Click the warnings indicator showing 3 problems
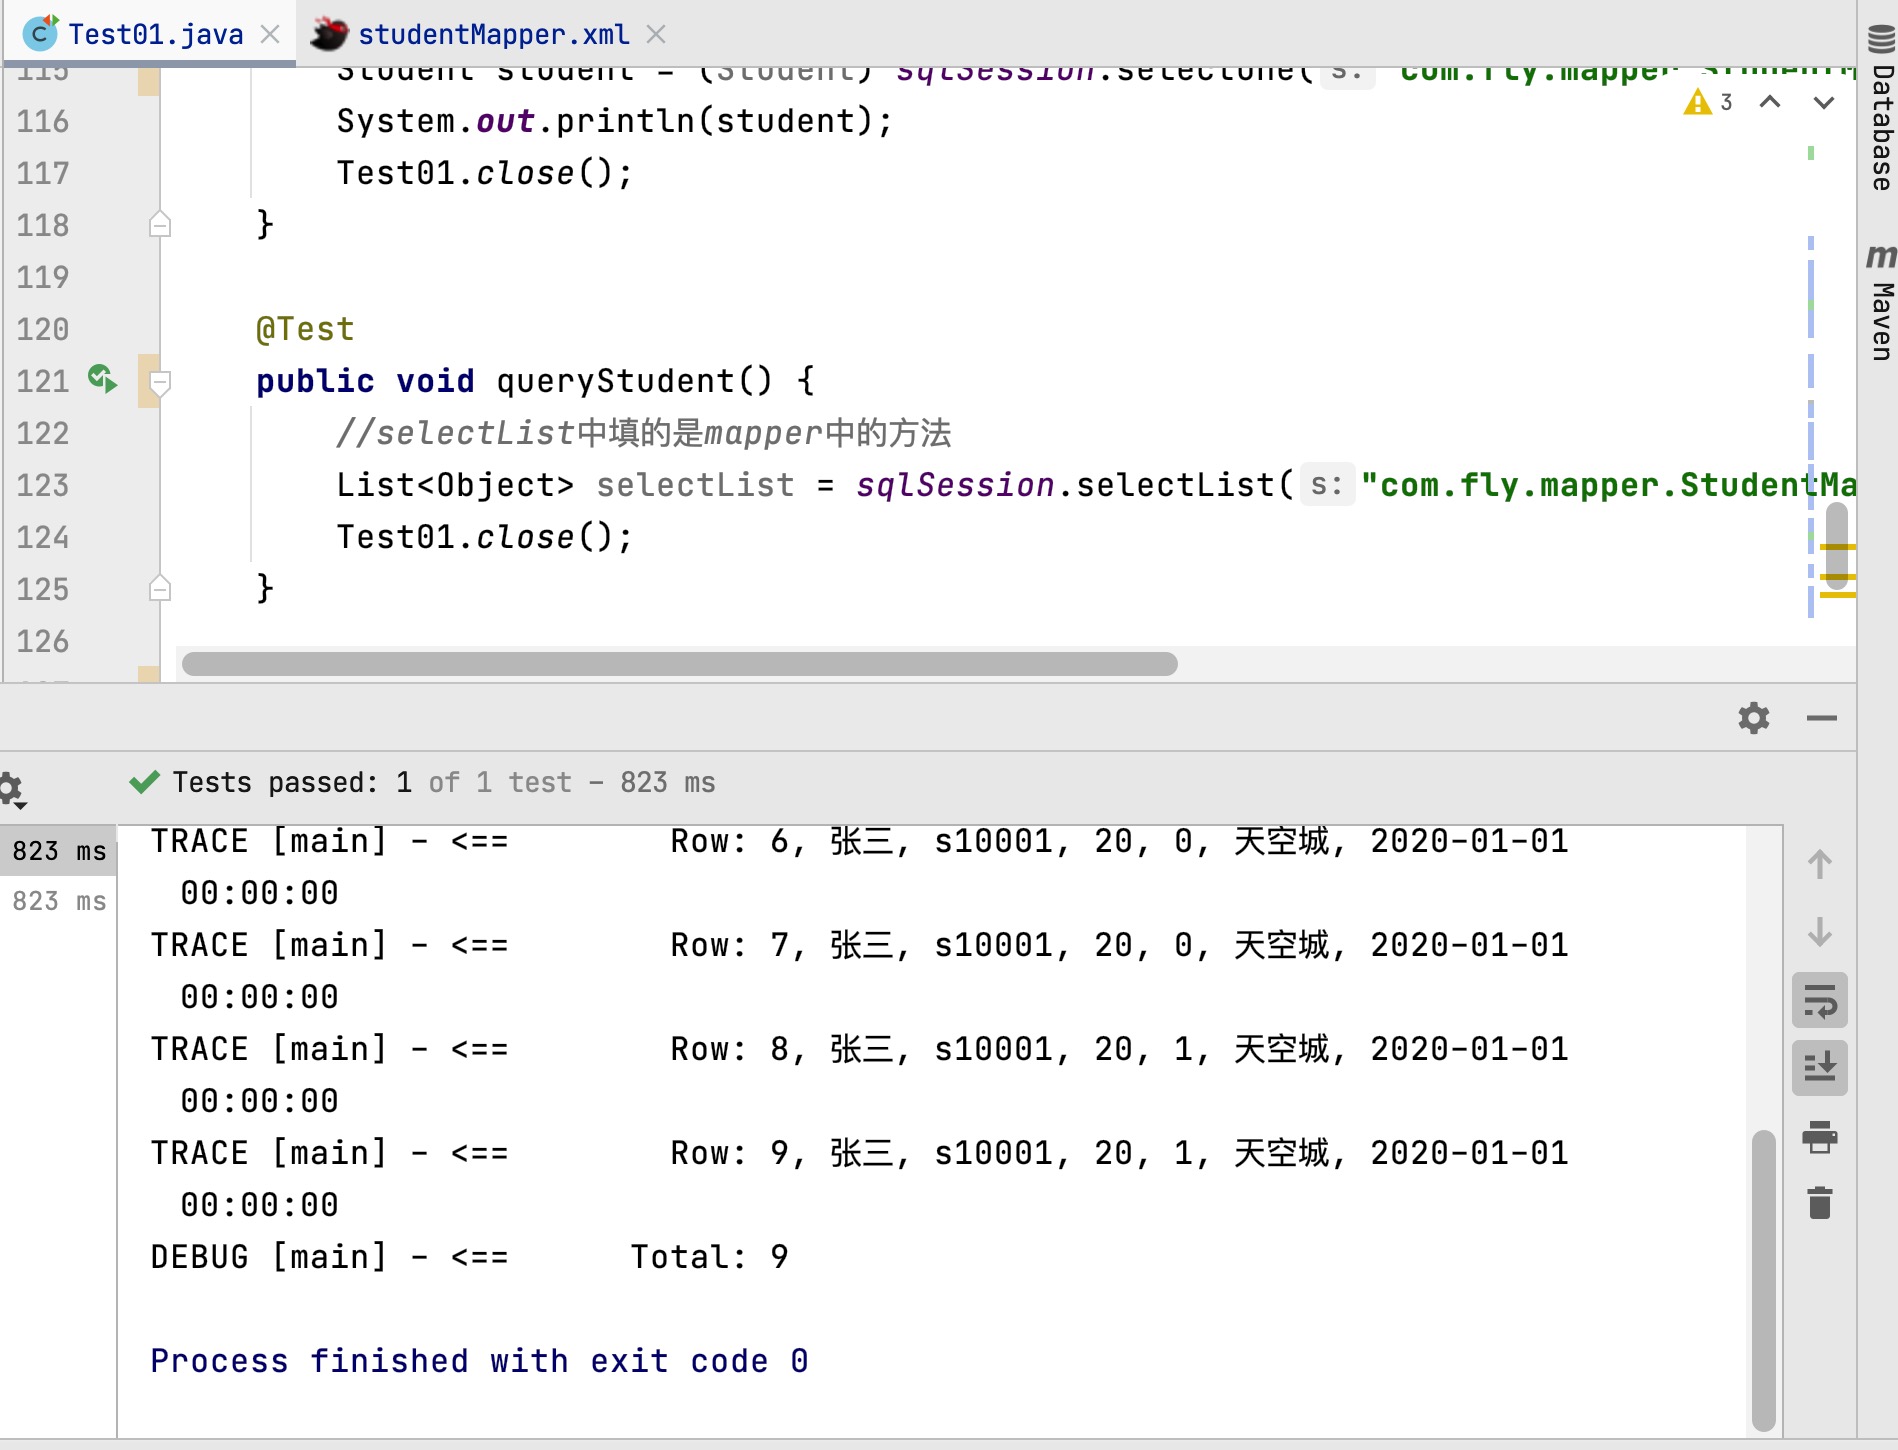The height and width of the screenshot is (1450, 1898). pyautogui.click(x=1709, y=102)
